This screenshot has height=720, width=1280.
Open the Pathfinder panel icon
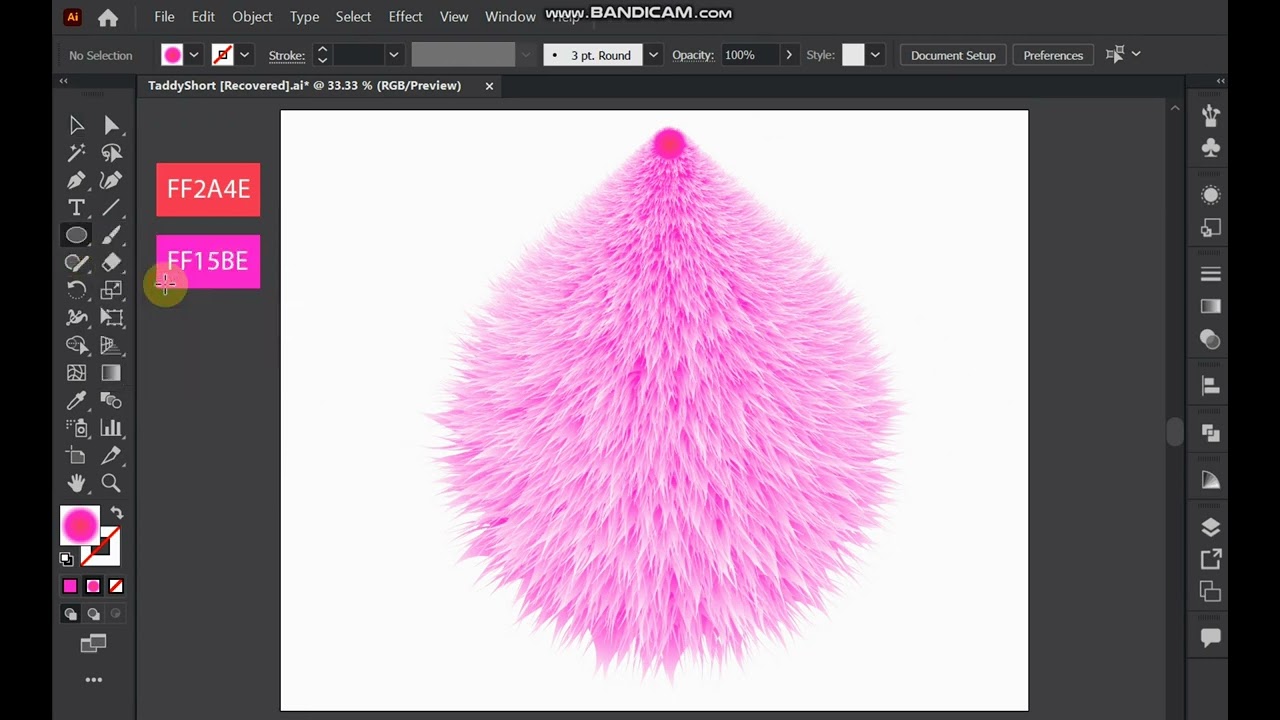(x=1211, y=433)
